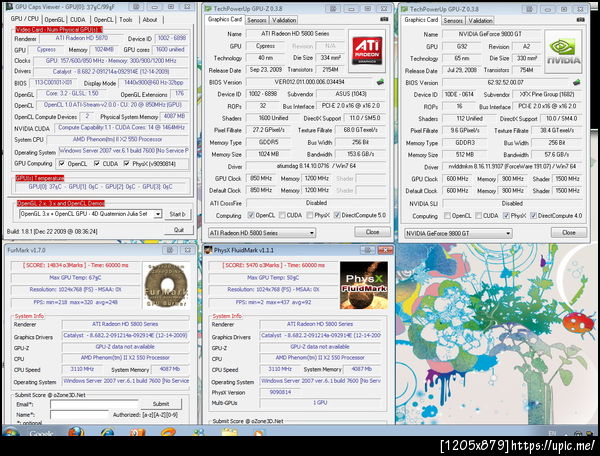
Task: Launch Firefox from the taskbar
Action: tap(76, 432)
